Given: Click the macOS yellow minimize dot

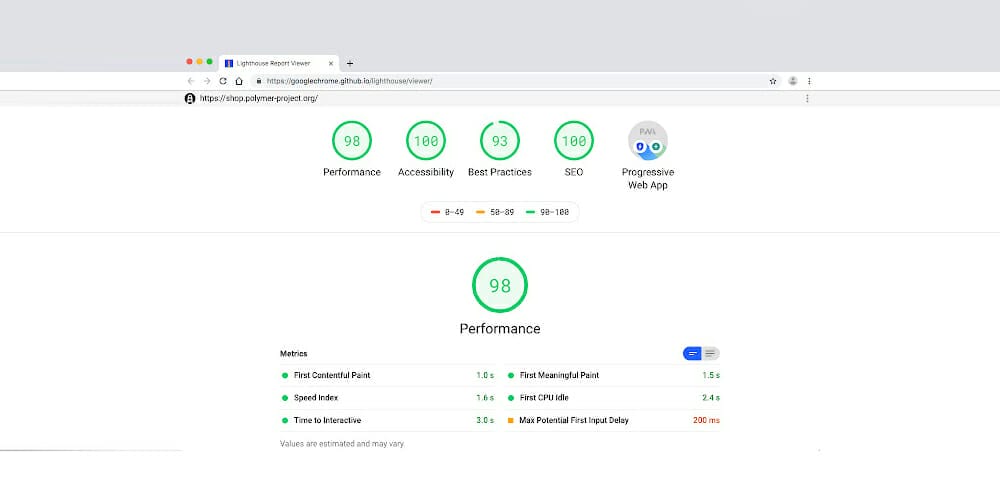Looking at the screenshot, I should pyautogui.click(x=200, y=61).
